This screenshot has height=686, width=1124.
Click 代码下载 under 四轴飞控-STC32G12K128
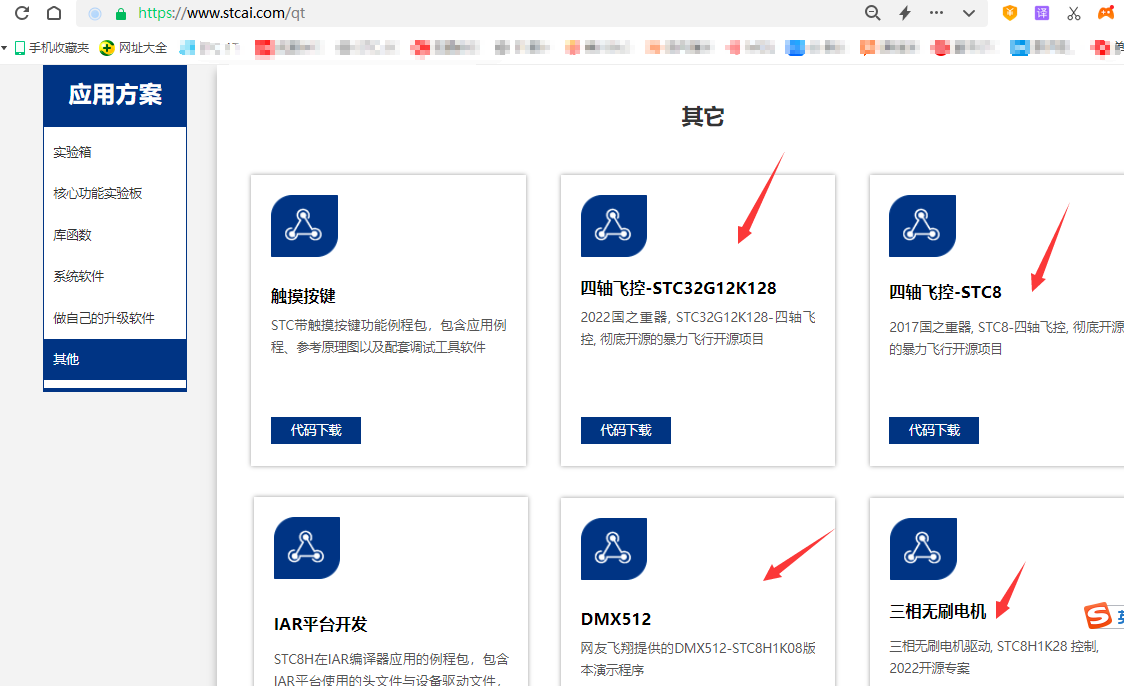(626, 430)
